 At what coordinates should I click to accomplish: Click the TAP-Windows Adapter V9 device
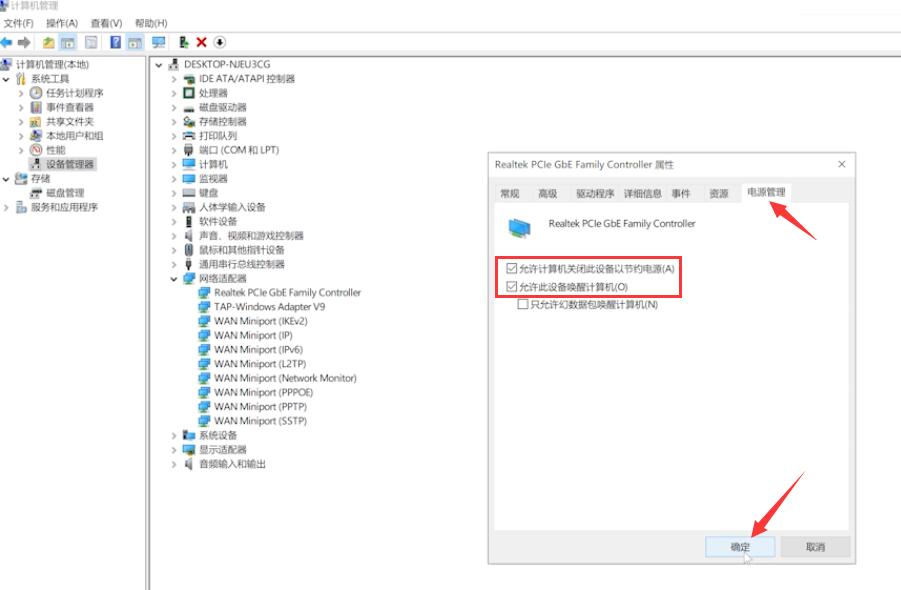coord(269,307)
